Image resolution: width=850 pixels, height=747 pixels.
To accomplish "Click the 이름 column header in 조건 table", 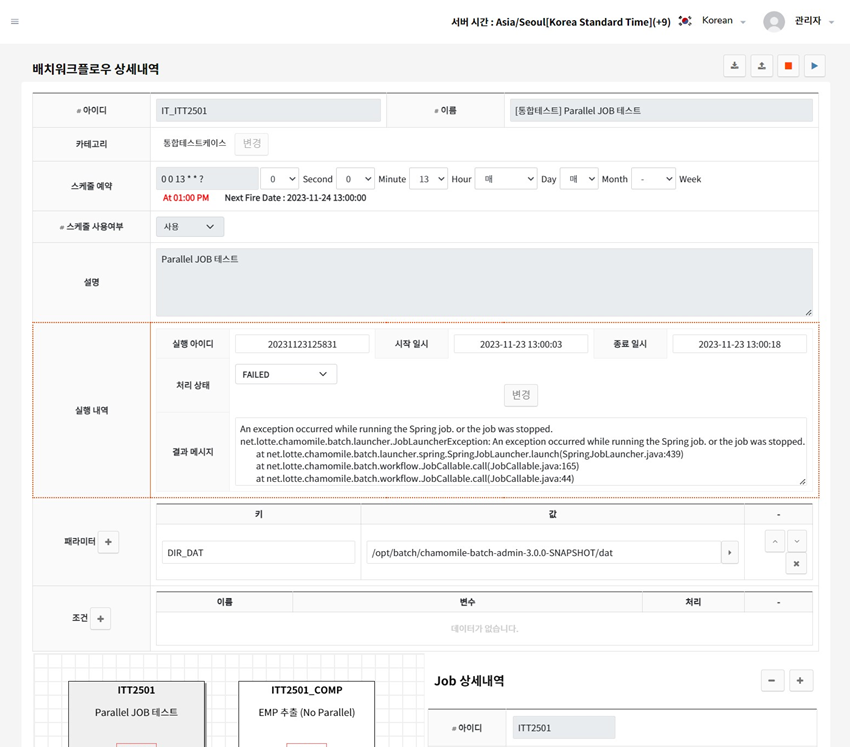I will (224, 602).
